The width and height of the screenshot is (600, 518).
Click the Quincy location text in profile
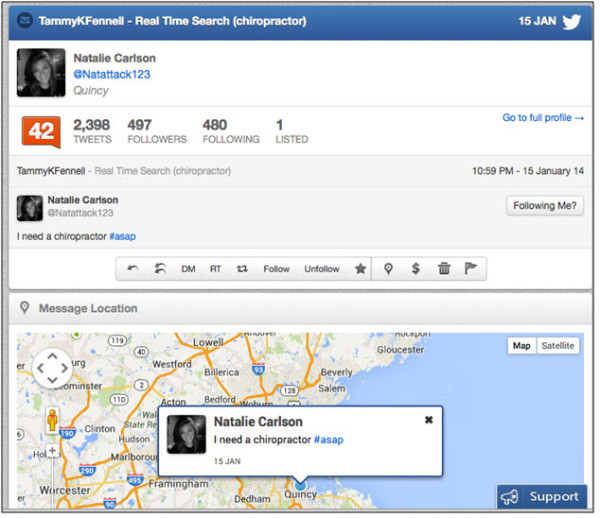click(x=91, y=91)
